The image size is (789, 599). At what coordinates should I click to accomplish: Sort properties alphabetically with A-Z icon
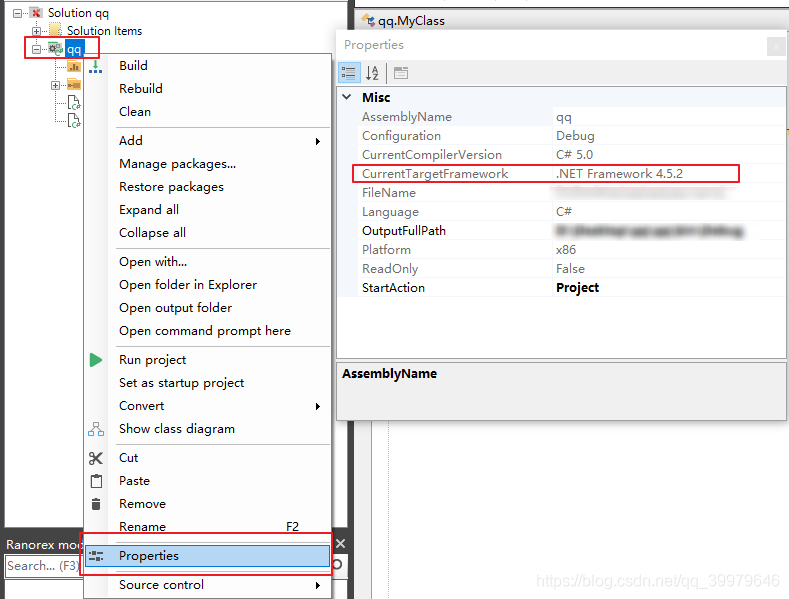(x=372, y=73)
